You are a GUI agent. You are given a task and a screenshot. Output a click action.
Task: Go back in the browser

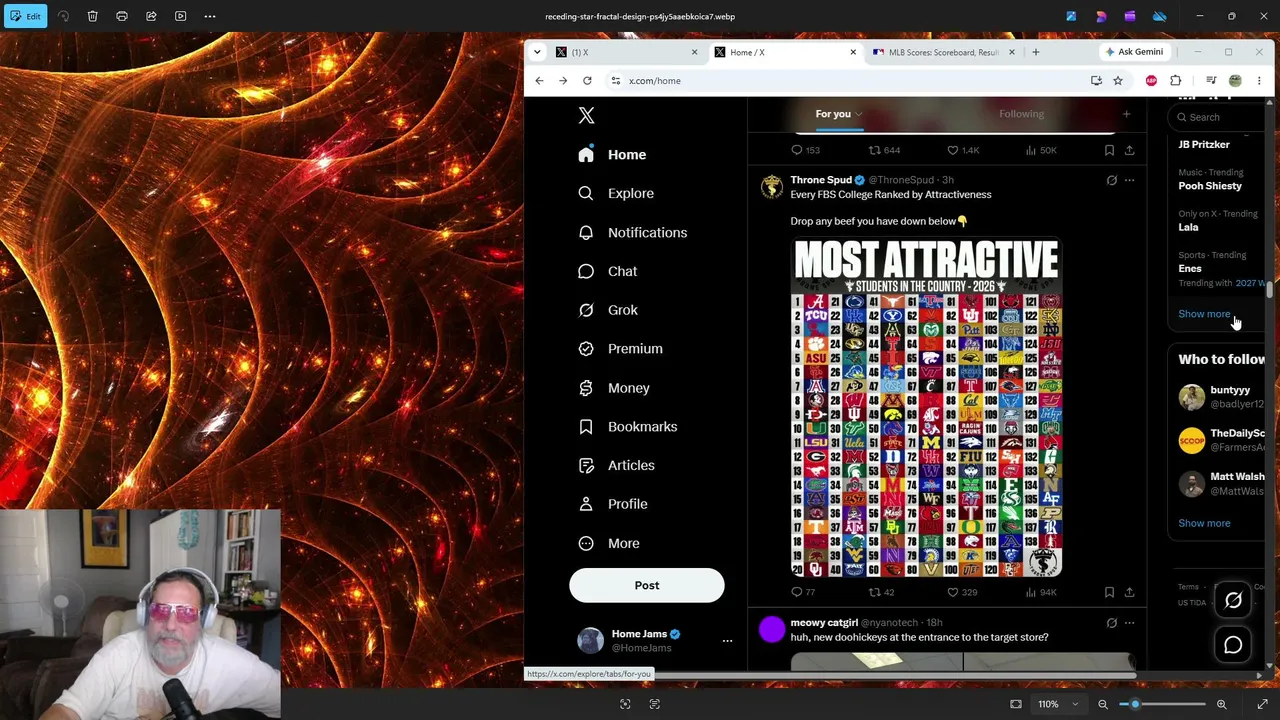539,81
